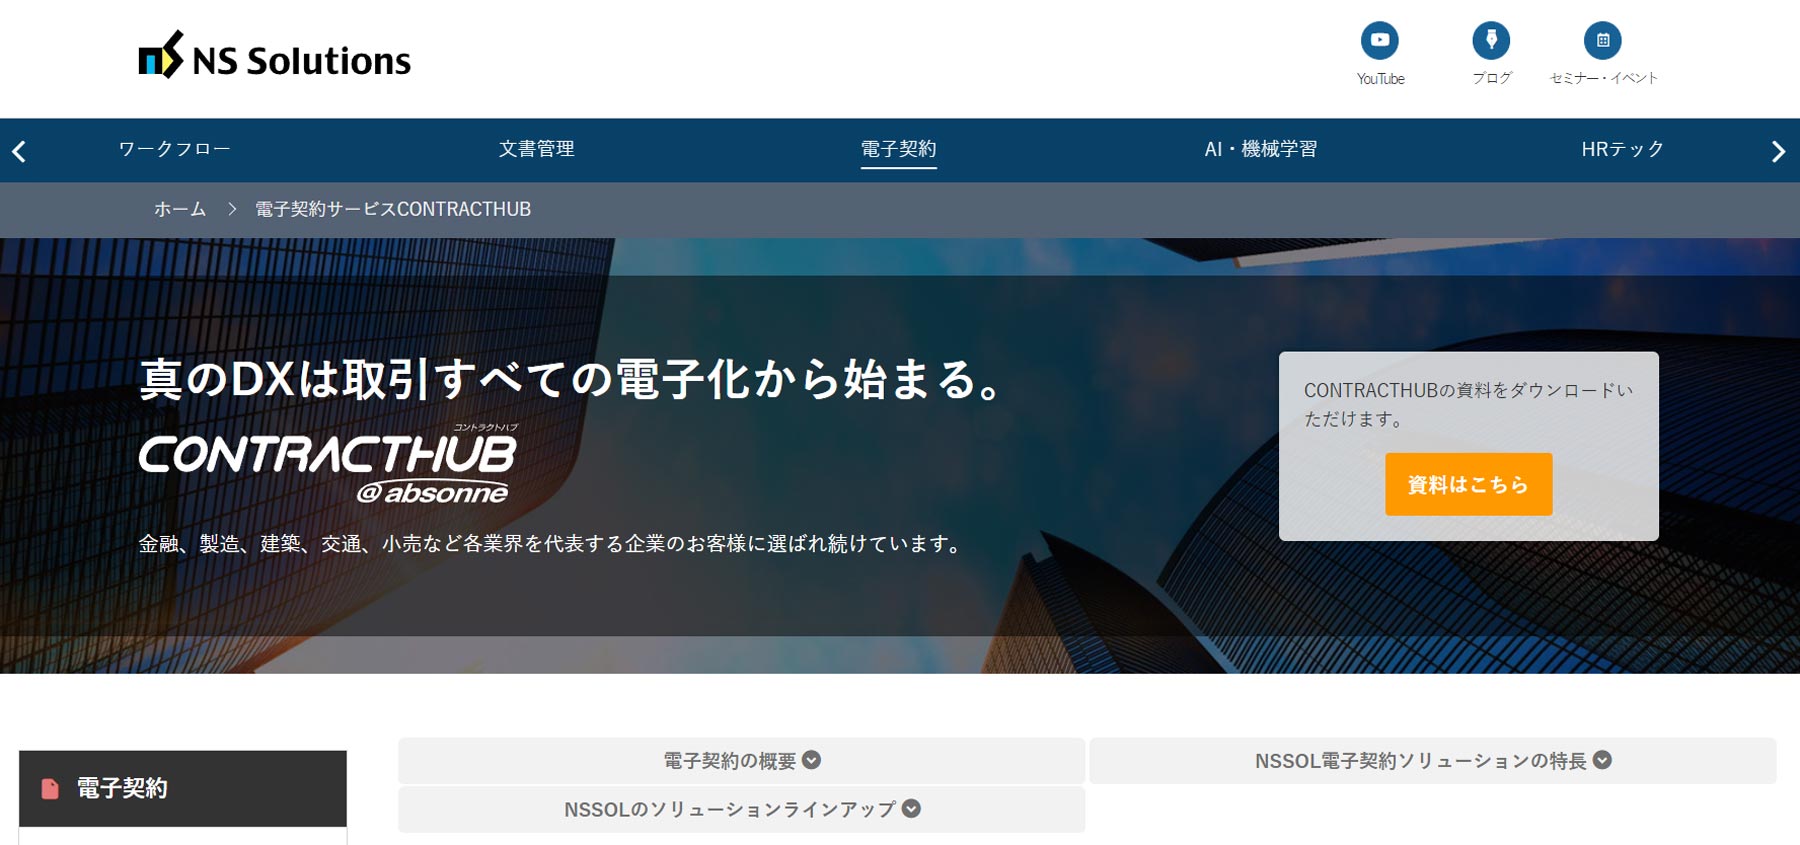Screen dimensions: 1800x845
Task: Open the ブログ pen icon
Action: pos(1491,40)
